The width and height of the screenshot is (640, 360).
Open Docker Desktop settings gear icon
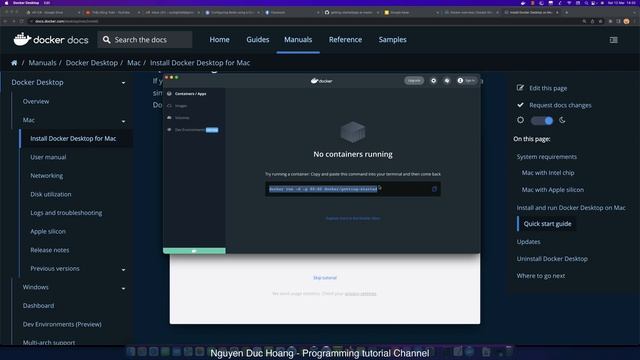[x=433, y=81]
